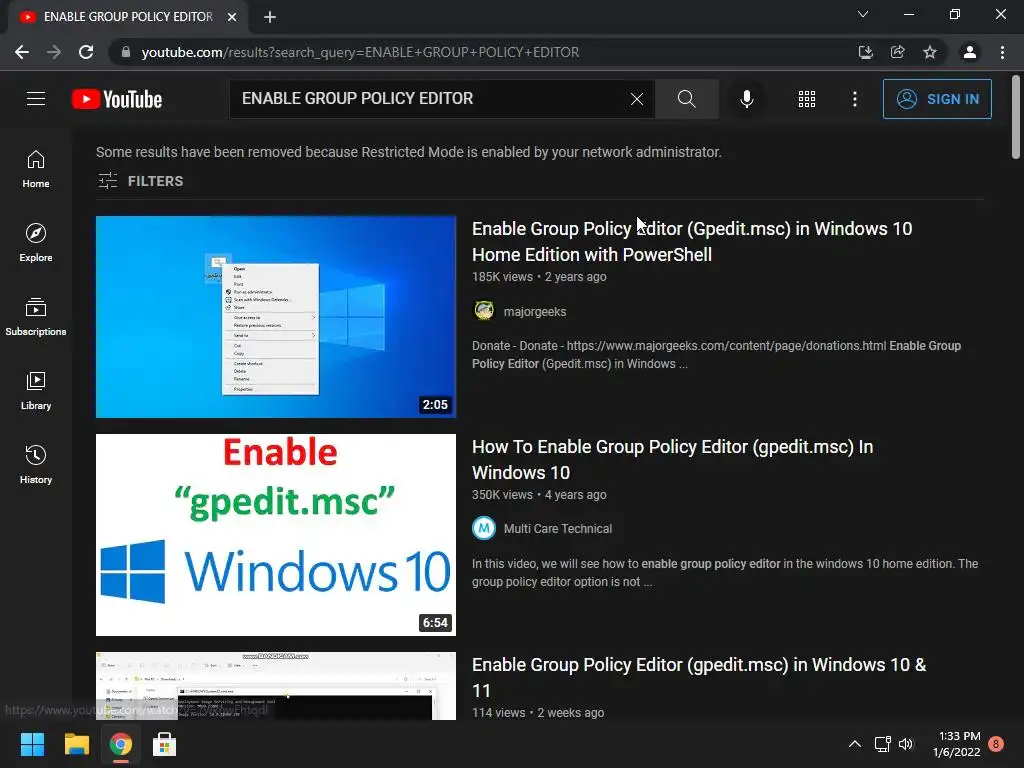This screenshot has height=768, width=1024.
Task: Show hidden system tray icons
Action: 854,744
